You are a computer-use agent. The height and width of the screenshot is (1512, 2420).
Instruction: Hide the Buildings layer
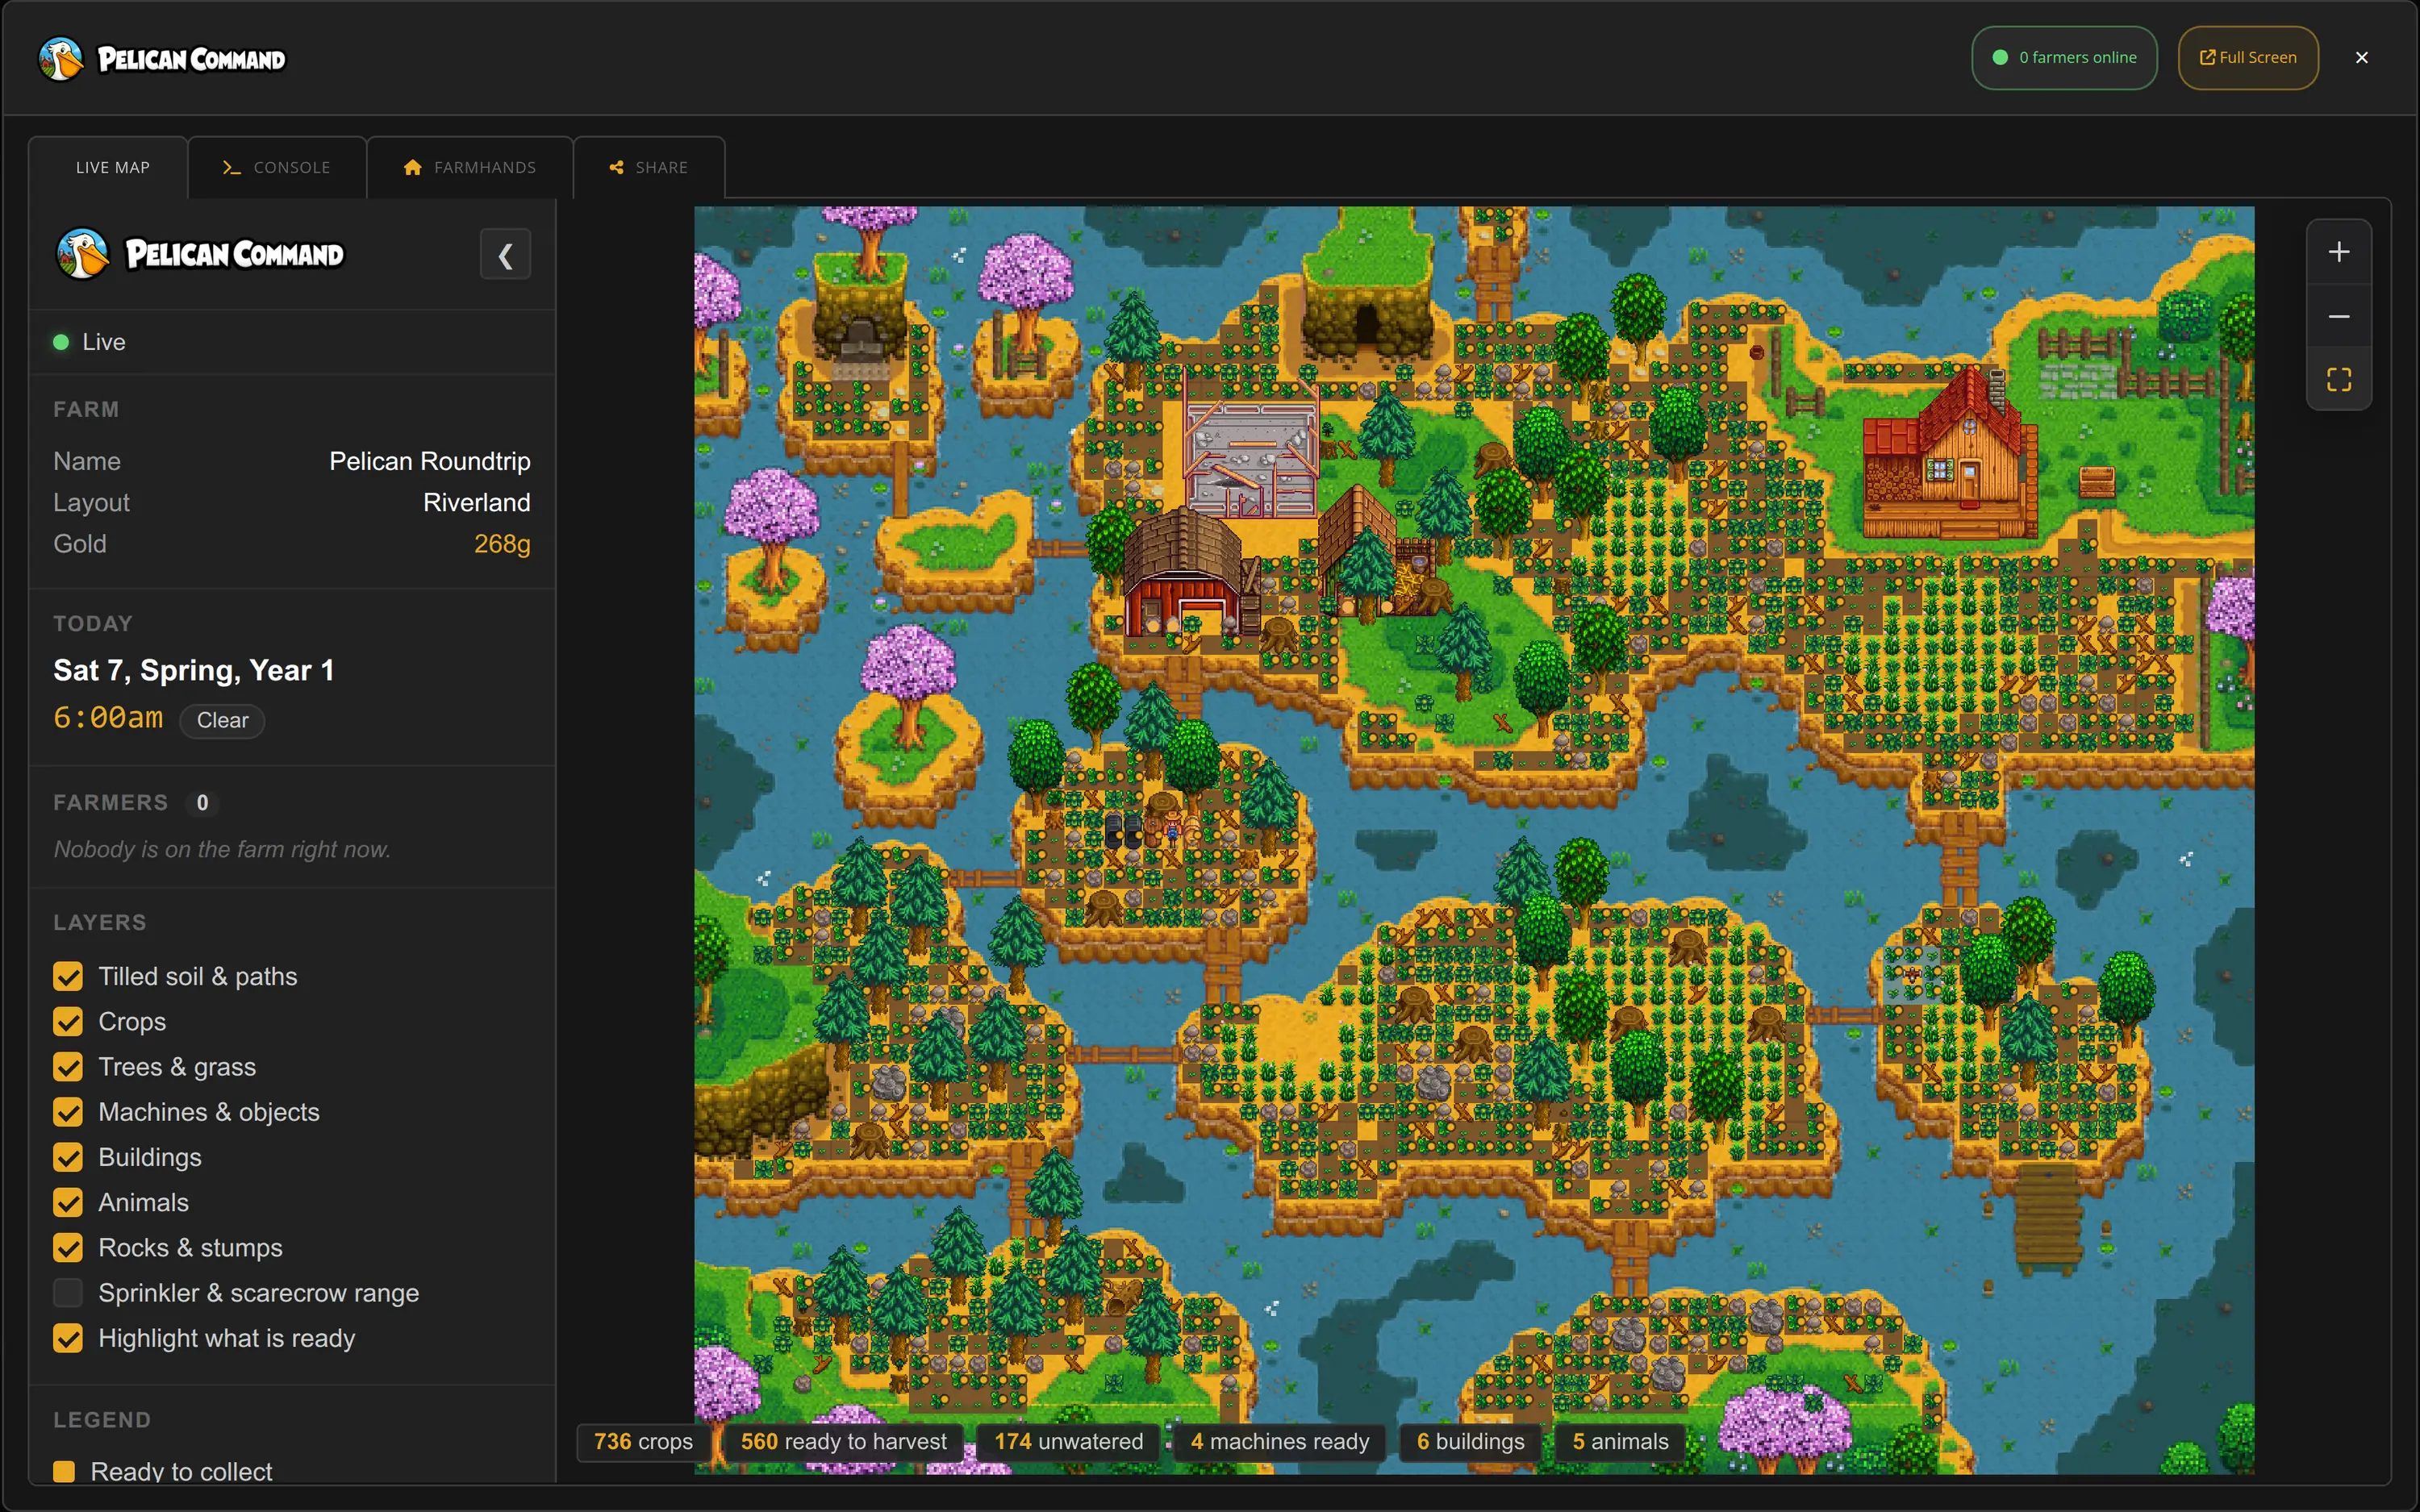click(x=68, y=1157)
